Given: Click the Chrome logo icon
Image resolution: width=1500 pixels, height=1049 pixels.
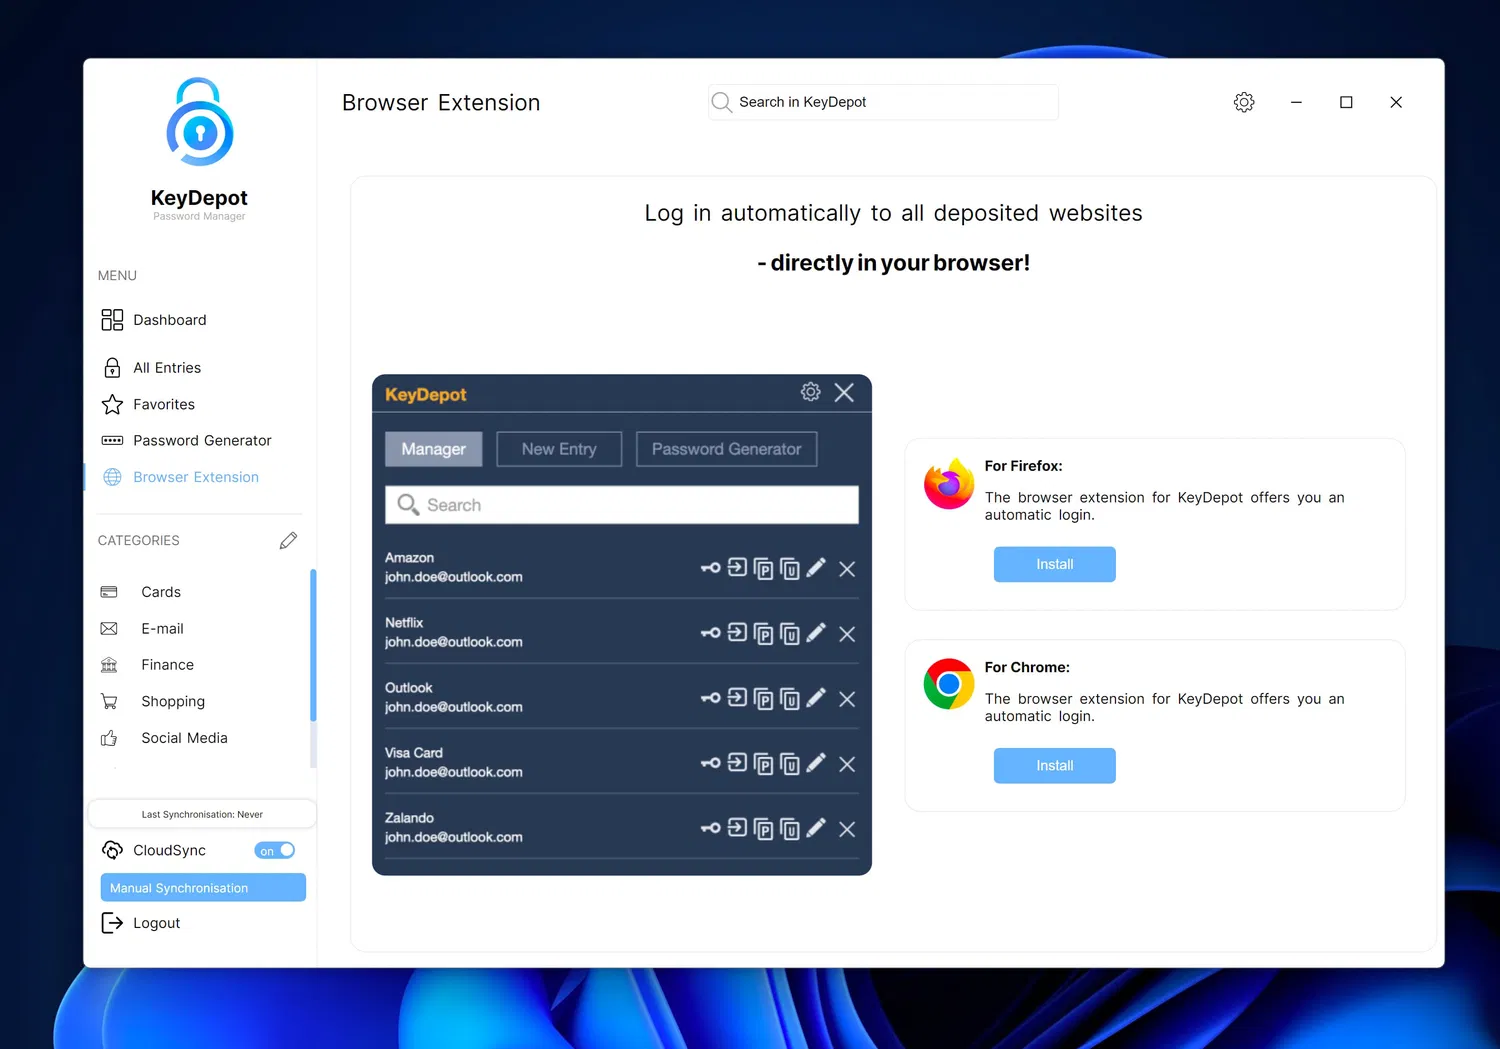Looking at the screenshot, I should [x=949, y=684].
